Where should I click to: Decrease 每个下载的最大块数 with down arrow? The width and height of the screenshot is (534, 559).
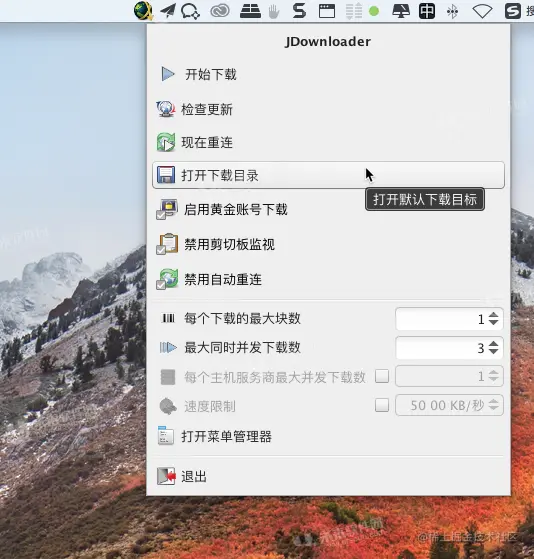coord(493,322)
